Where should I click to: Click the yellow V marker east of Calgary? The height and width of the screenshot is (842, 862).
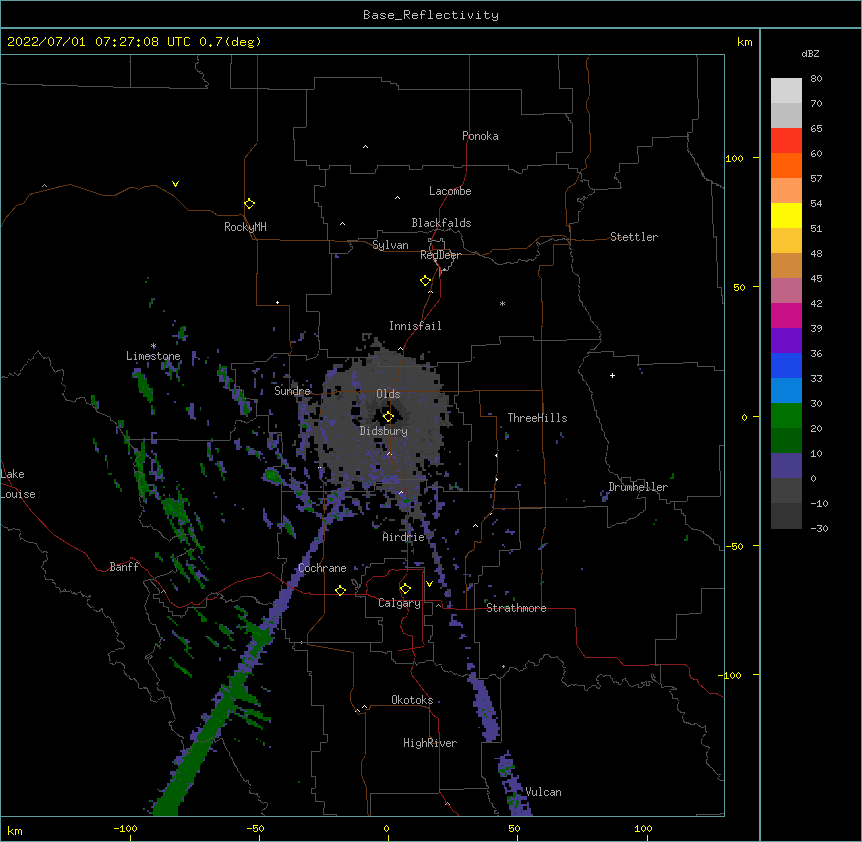(429, 584)
